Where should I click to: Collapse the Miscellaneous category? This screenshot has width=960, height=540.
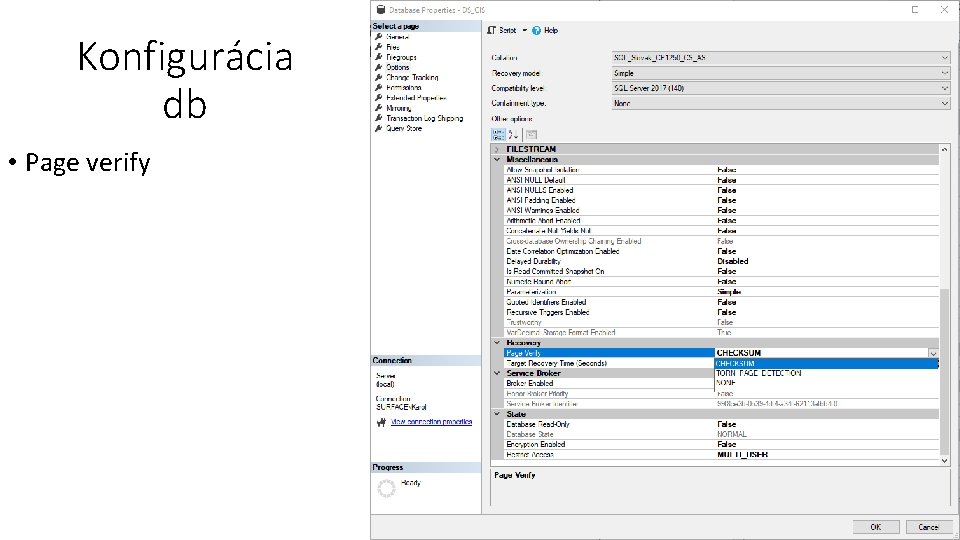click(497, 159)
